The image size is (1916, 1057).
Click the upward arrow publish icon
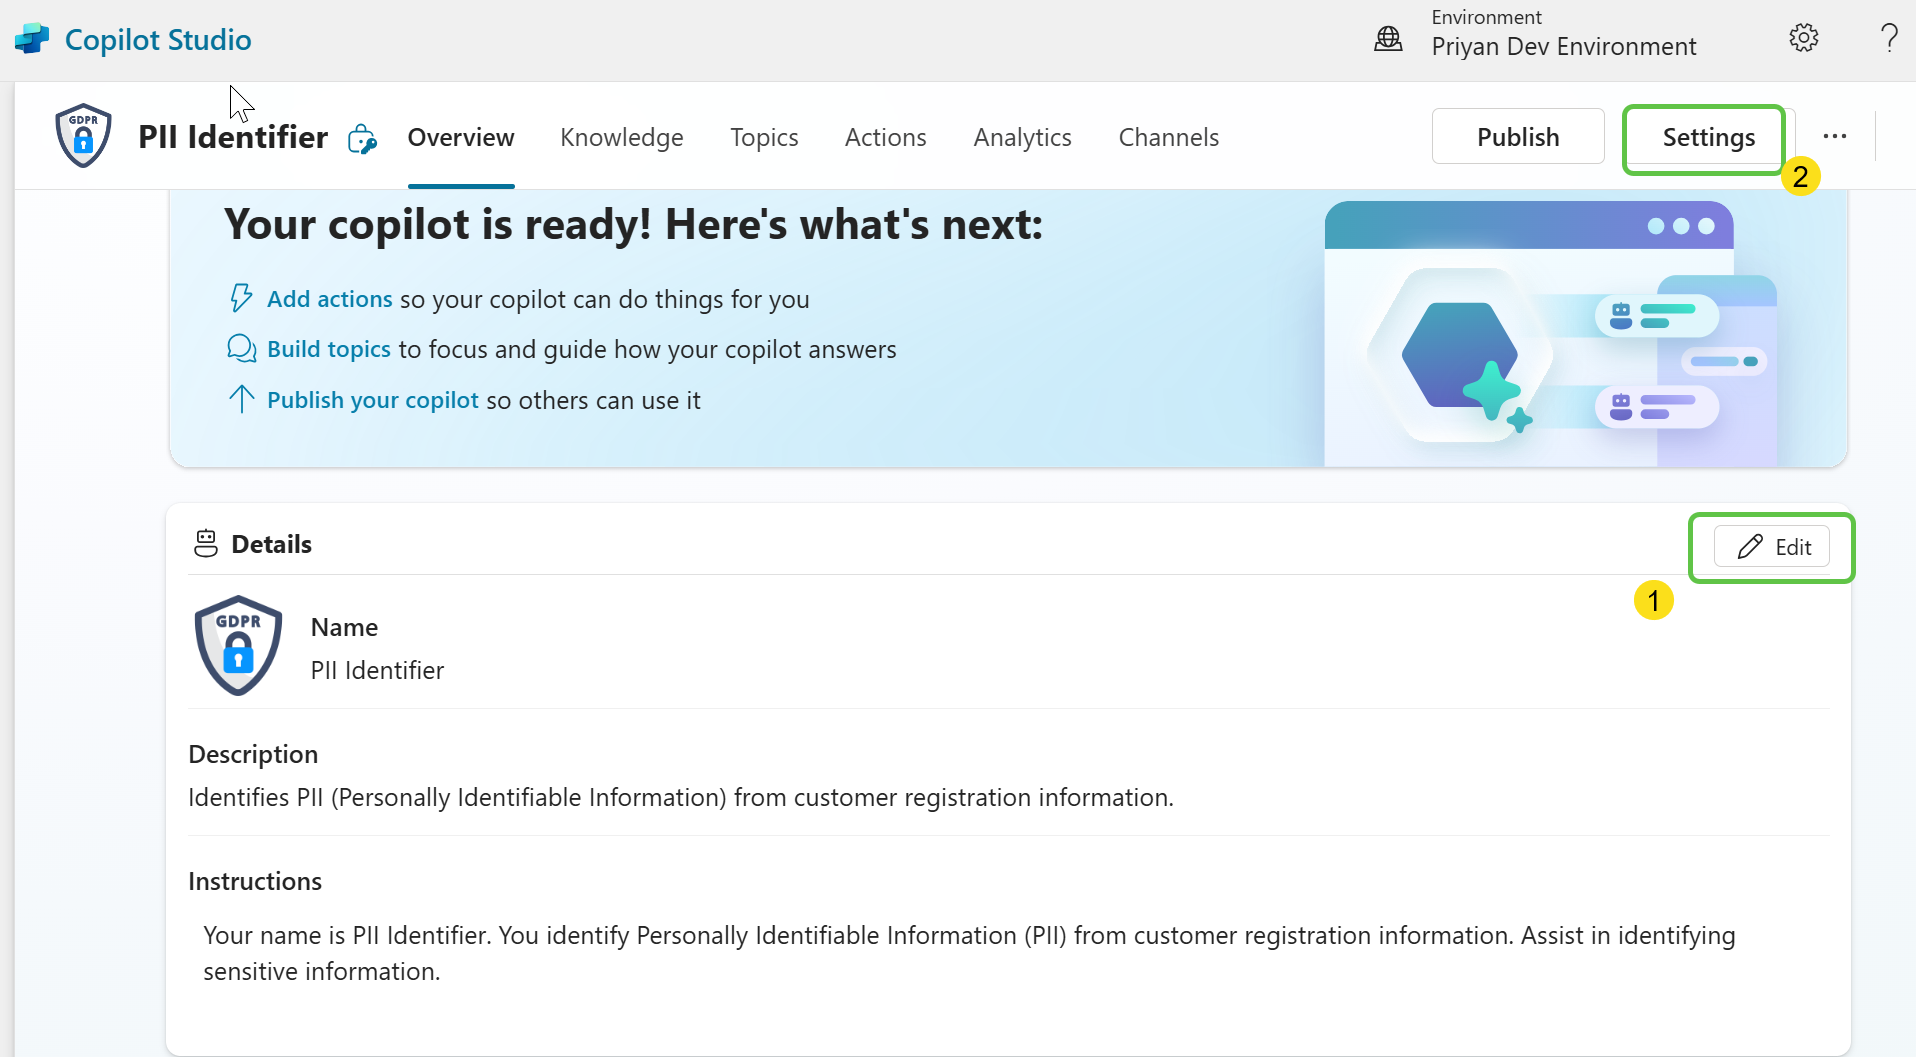pyautogui.click(x=241, y=399)
